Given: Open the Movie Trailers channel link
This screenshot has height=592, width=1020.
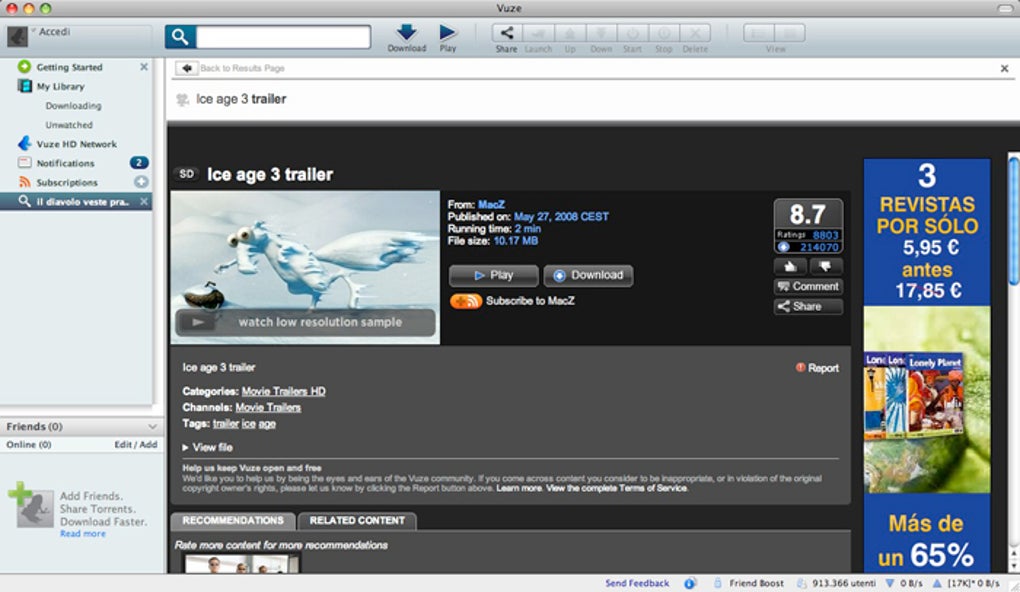Looking at the screenshot, I should click(268, 407).
